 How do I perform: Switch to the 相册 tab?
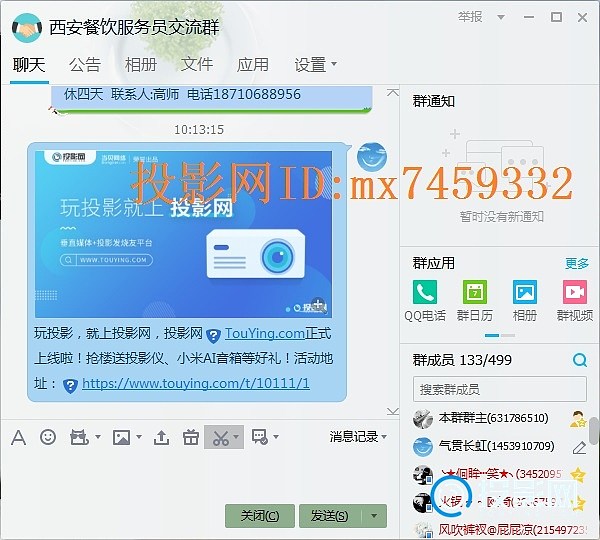141,64
